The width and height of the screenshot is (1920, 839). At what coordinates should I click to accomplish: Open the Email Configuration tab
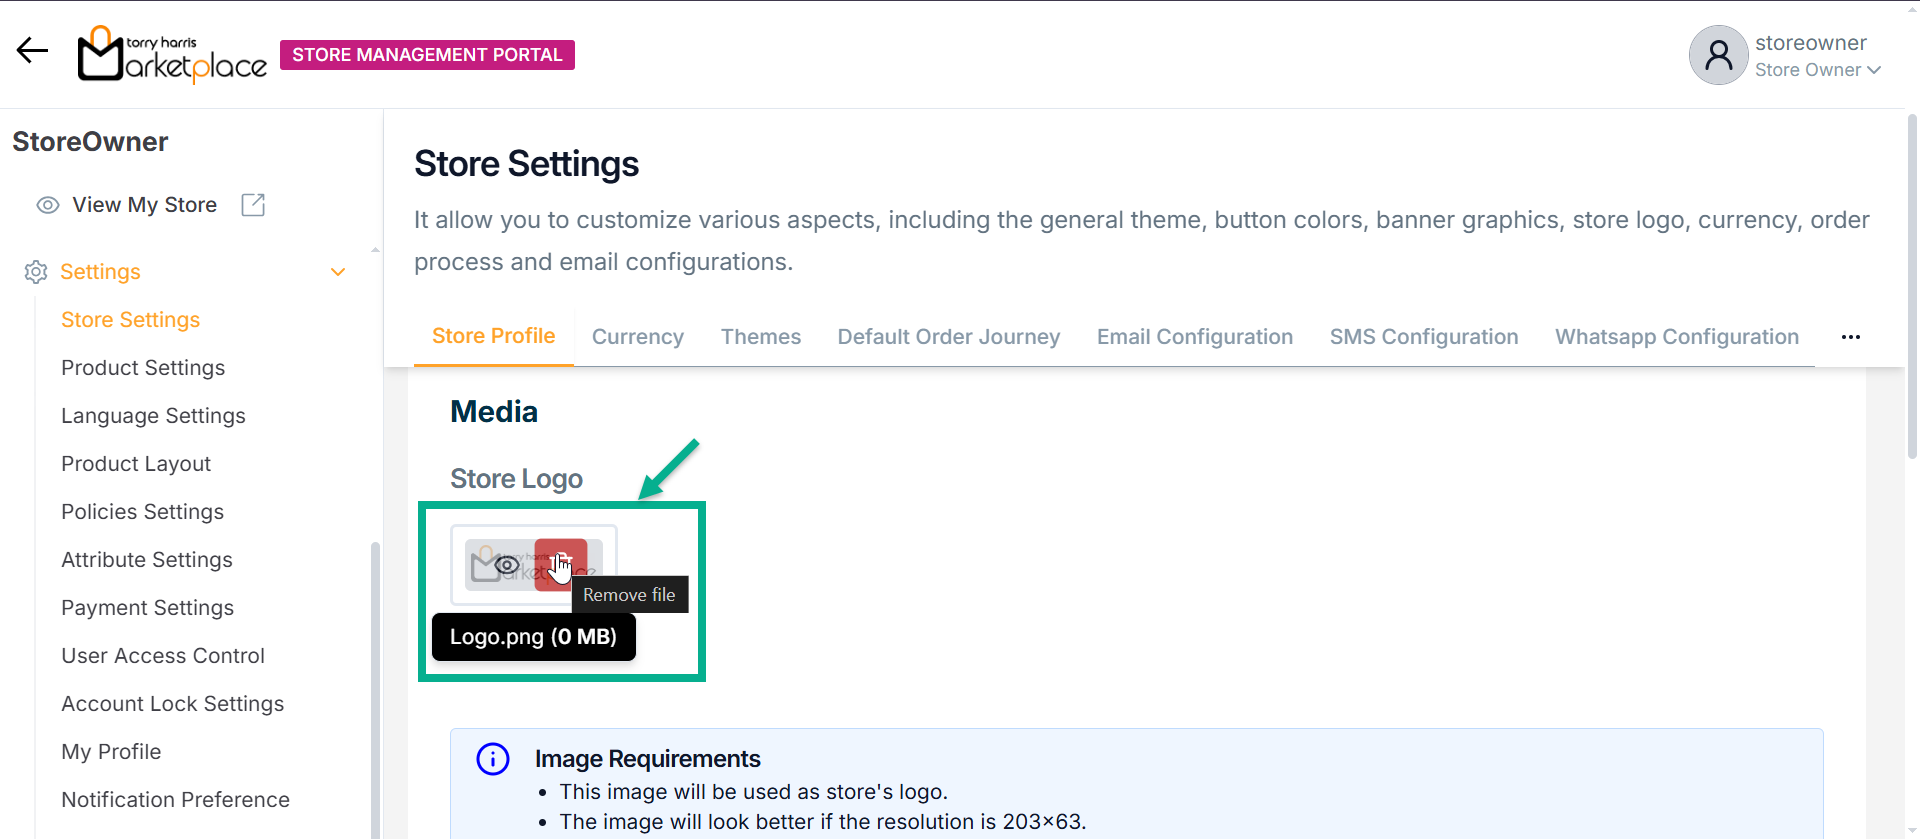tap(1194, 337)
